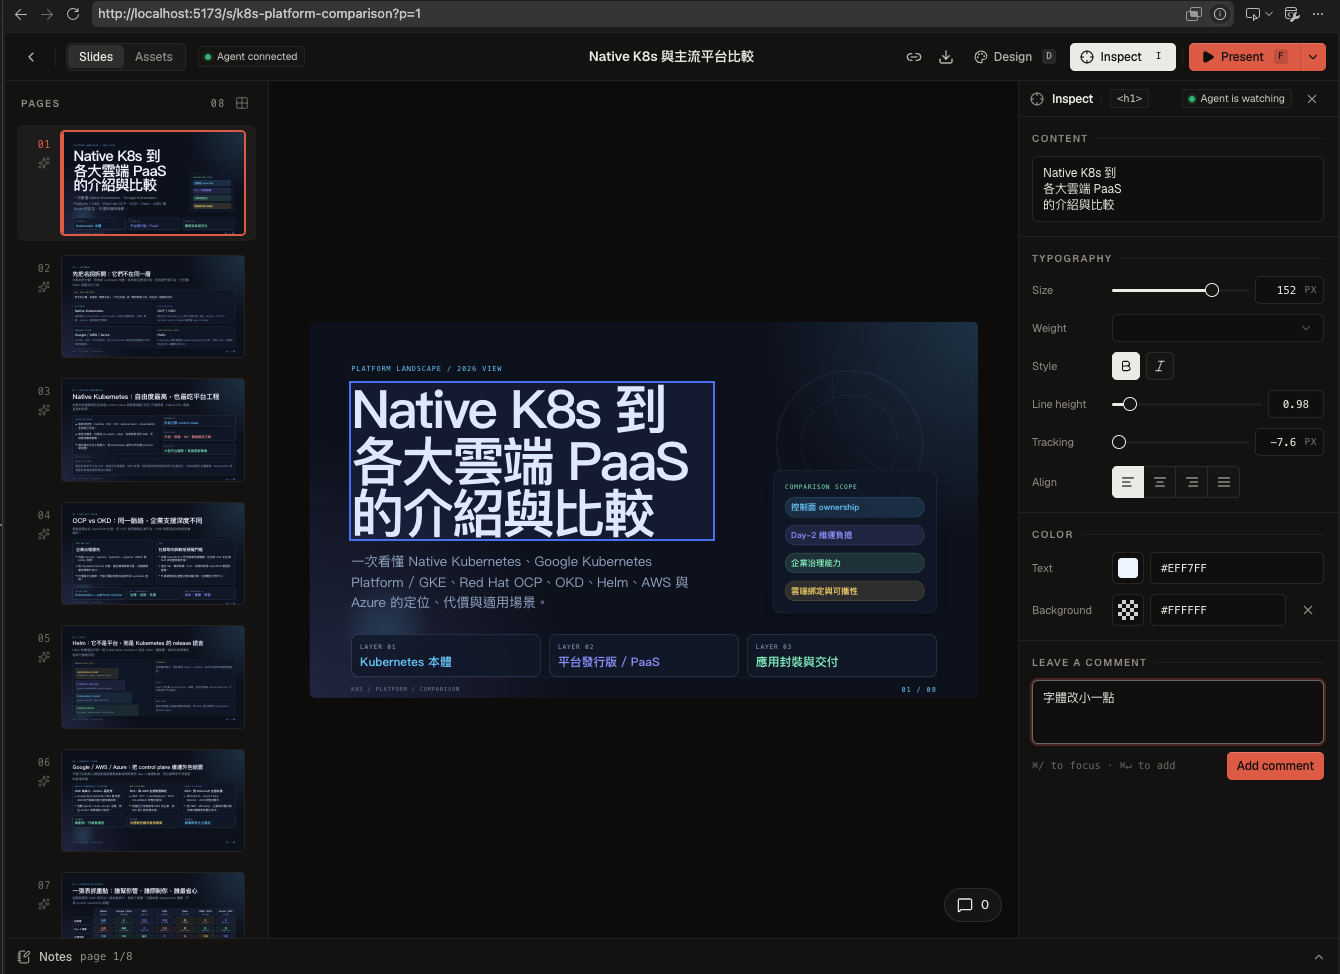Screen dimensions: 1340x974
Task: Select slide 02 thumbnail
Action: point(153,306)
